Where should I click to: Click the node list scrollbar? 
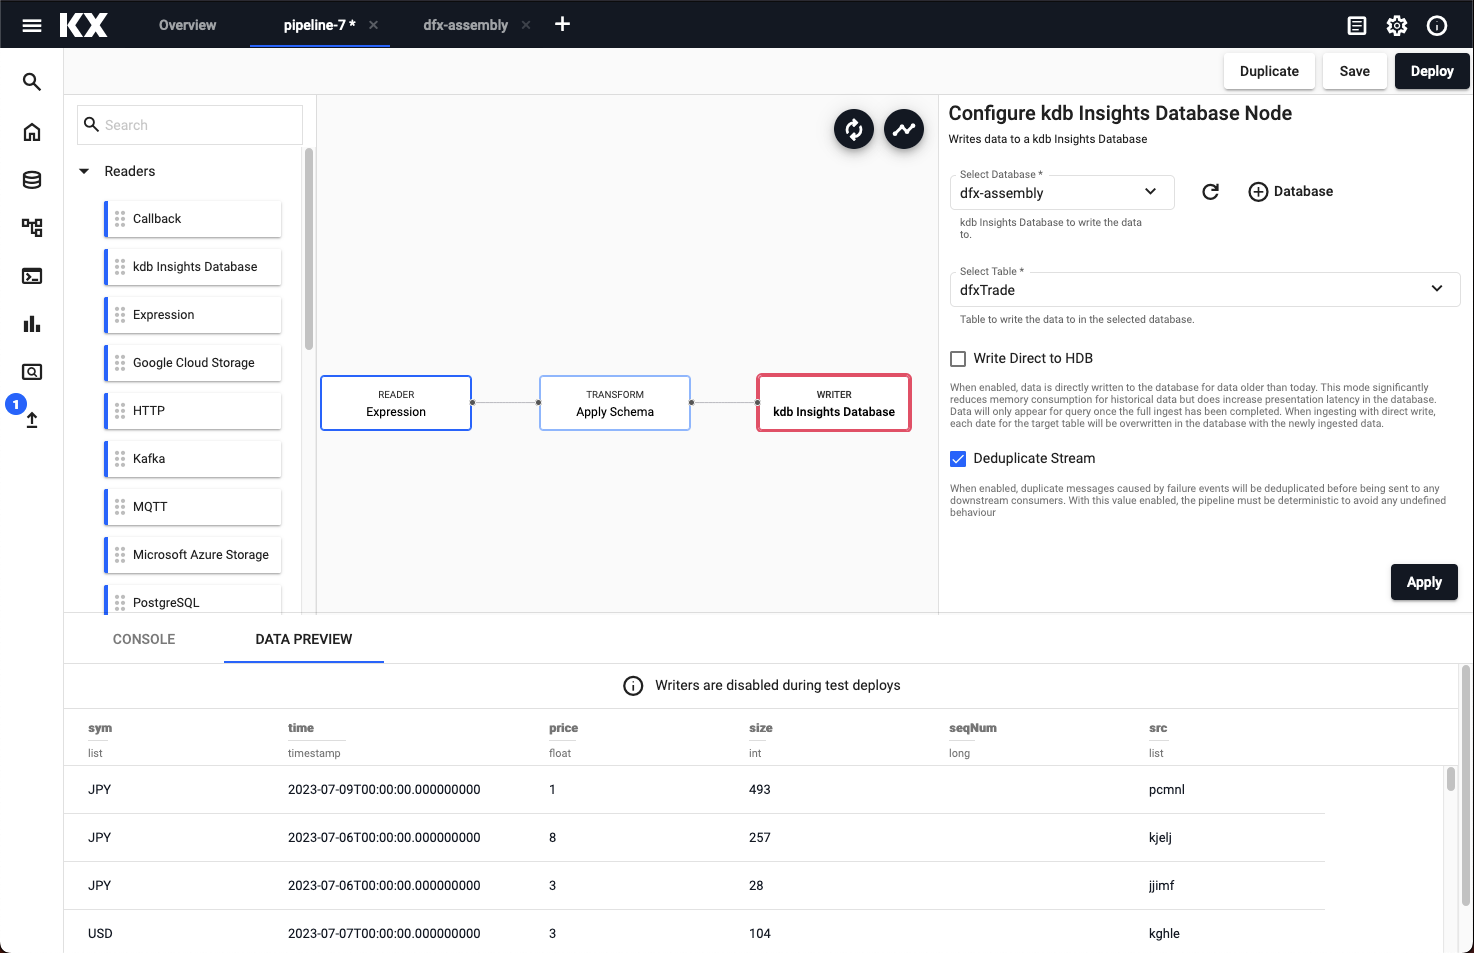click(x=309, y=249)
